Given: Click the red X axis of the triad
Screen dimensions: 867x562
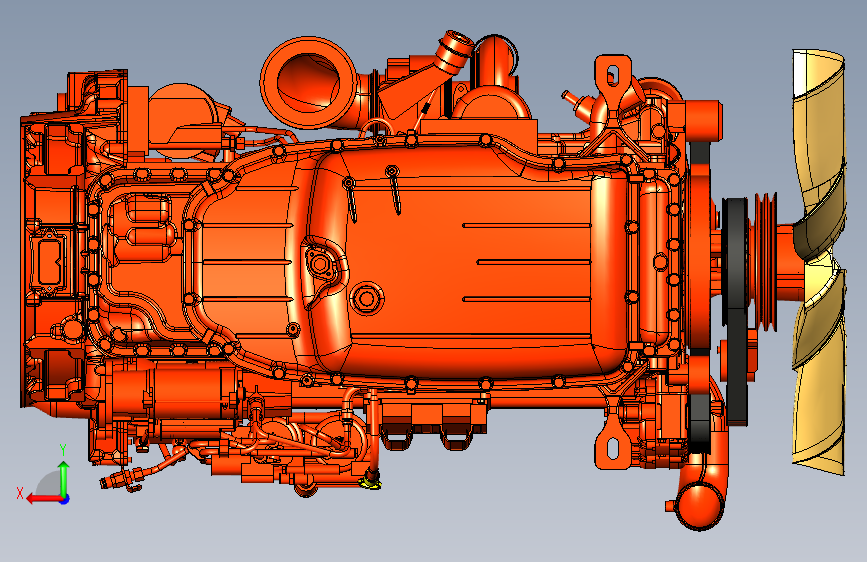Looking at the screenshot, I should click(x=44, y=499).
